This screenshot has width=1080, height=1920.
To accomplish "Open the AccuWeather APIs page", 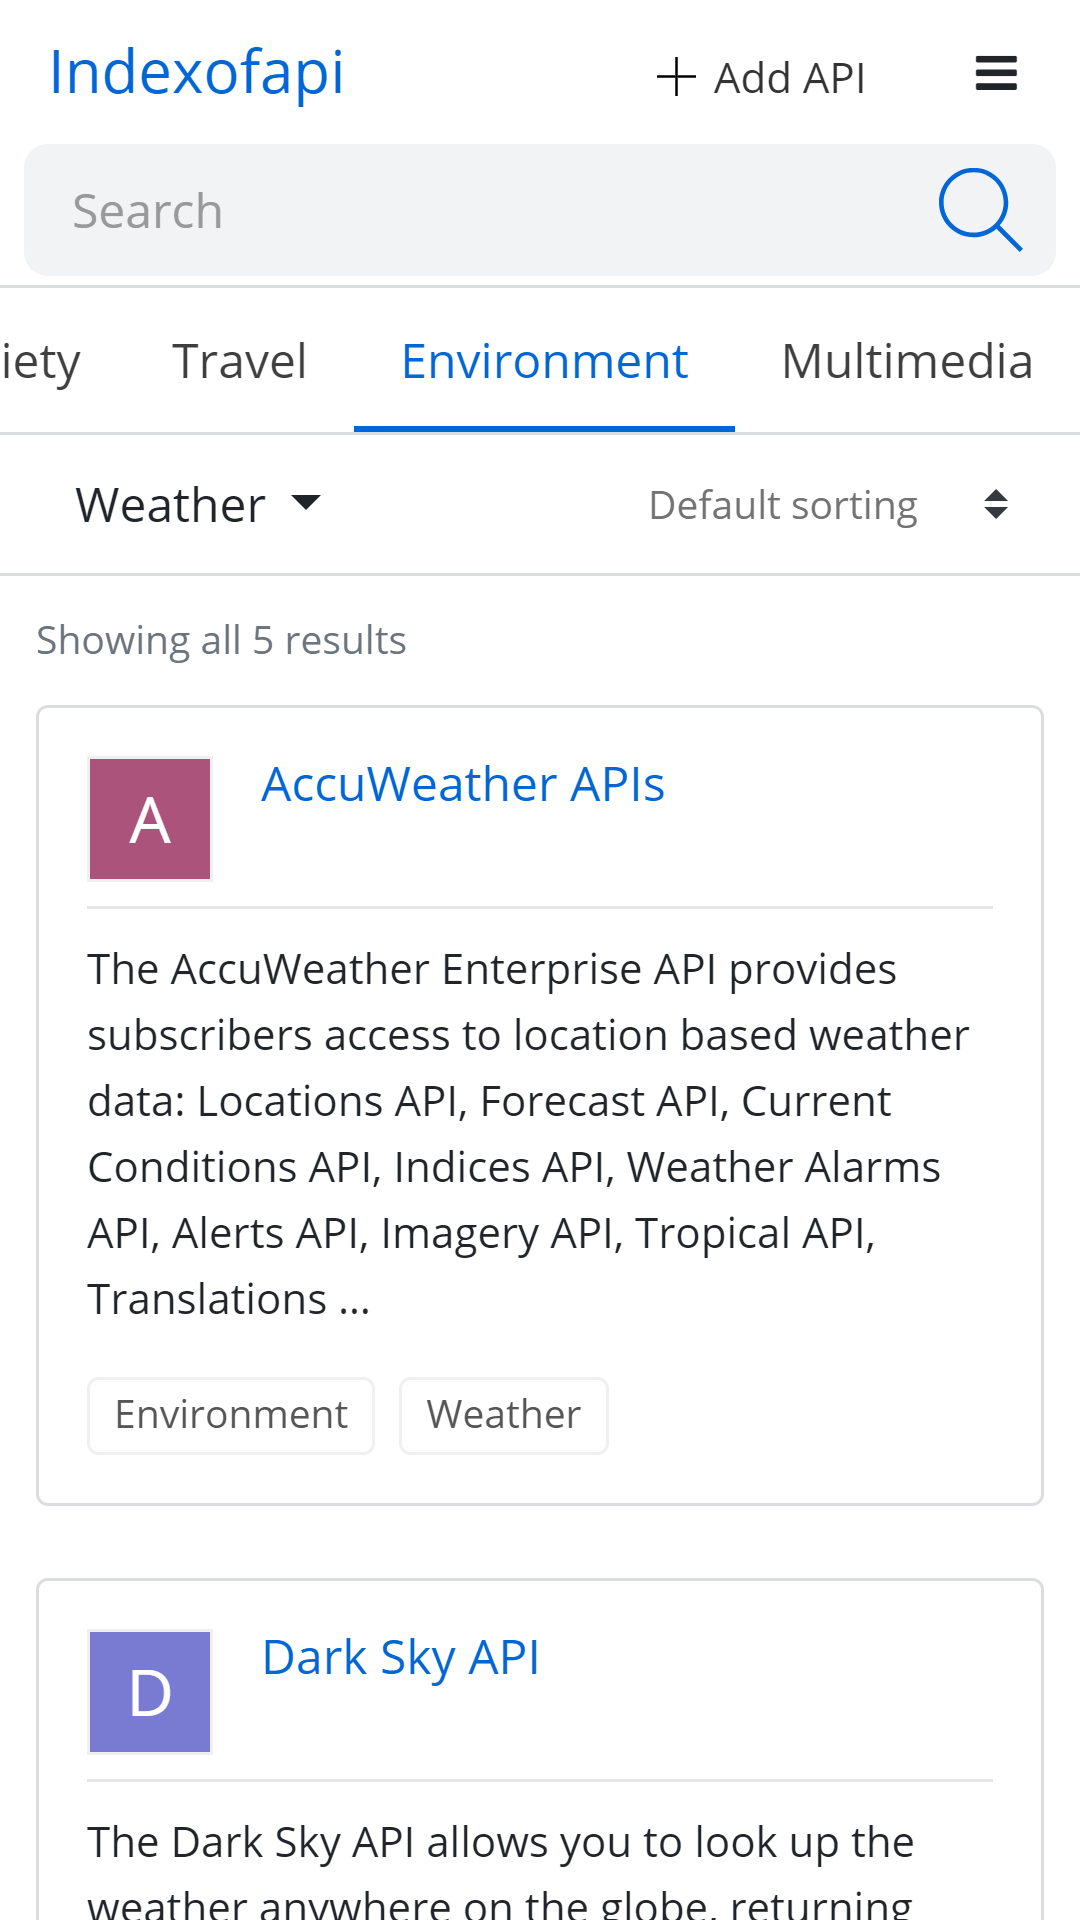I will pos(463,784).
